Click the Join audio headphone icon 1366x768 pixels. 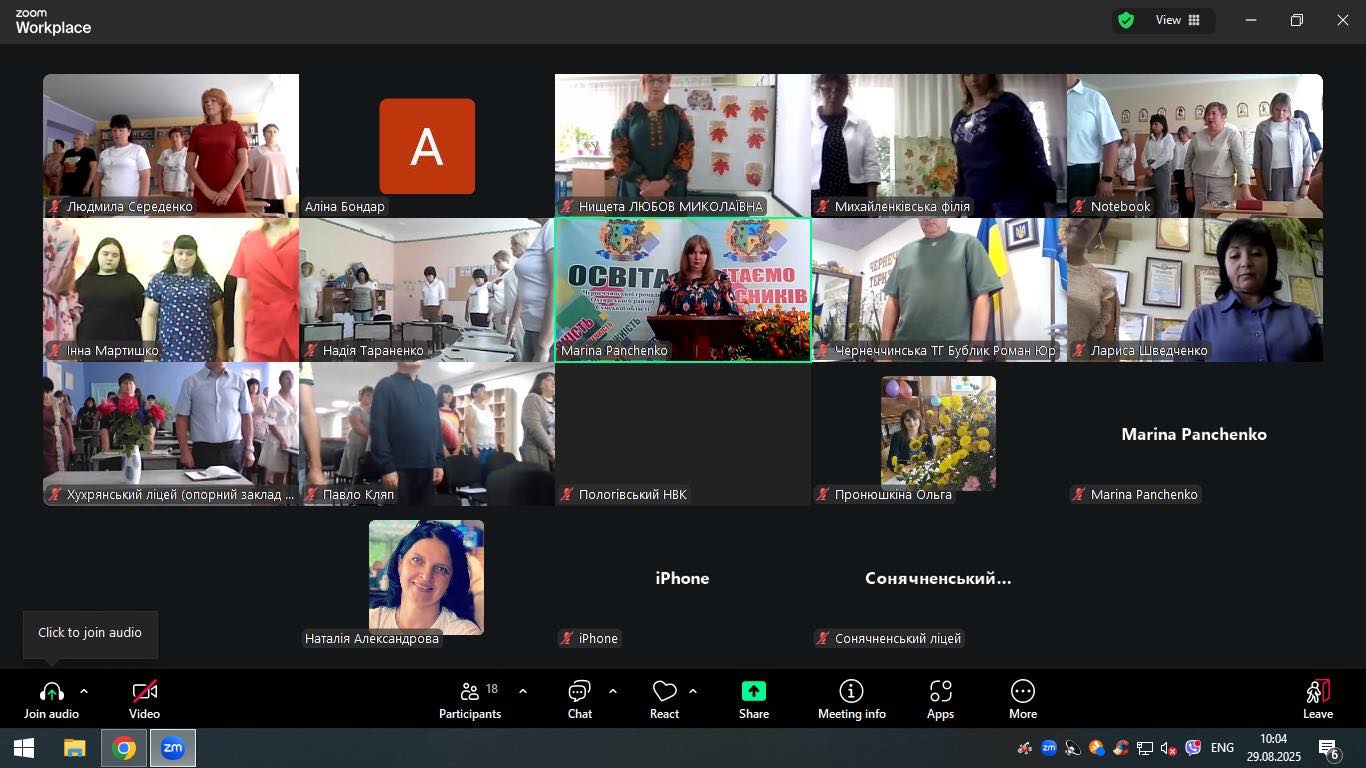pyautogui.click(x=52, y=692)
